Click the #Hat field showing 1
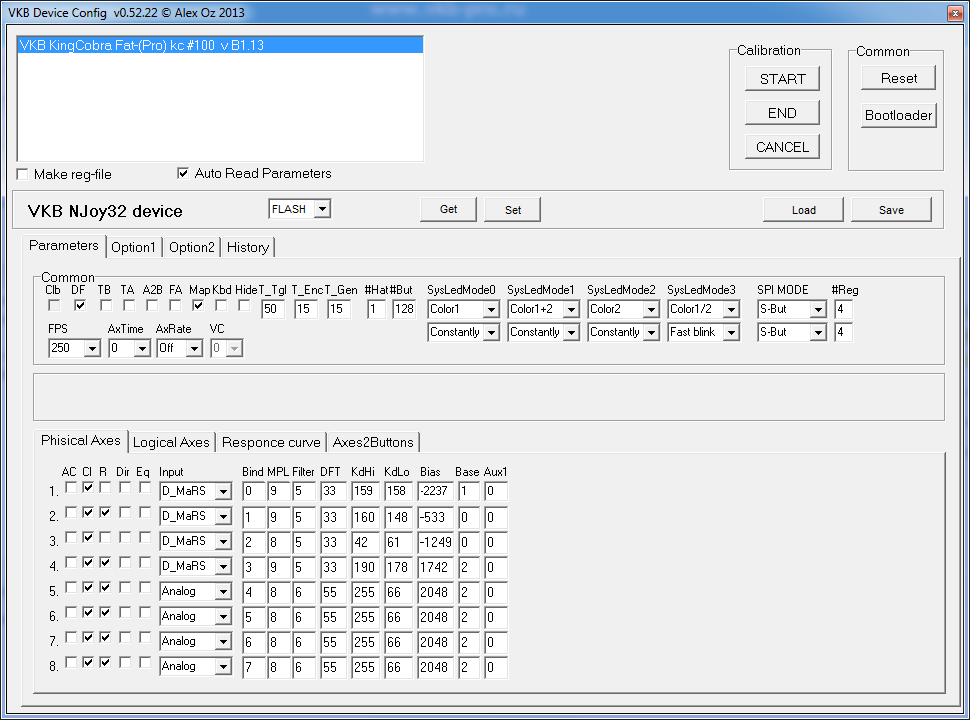970x720 pixels. click(x=376, y=309)
